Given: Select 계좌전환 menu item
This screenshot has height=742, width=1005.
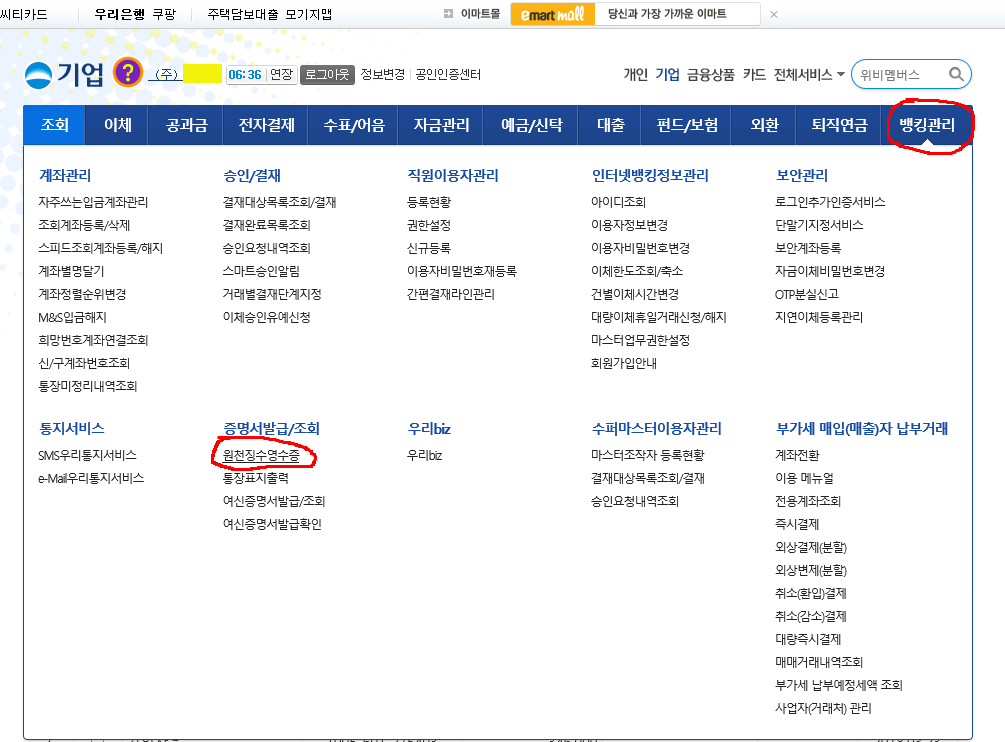Looking at the screenshot, I should [797, 456].
